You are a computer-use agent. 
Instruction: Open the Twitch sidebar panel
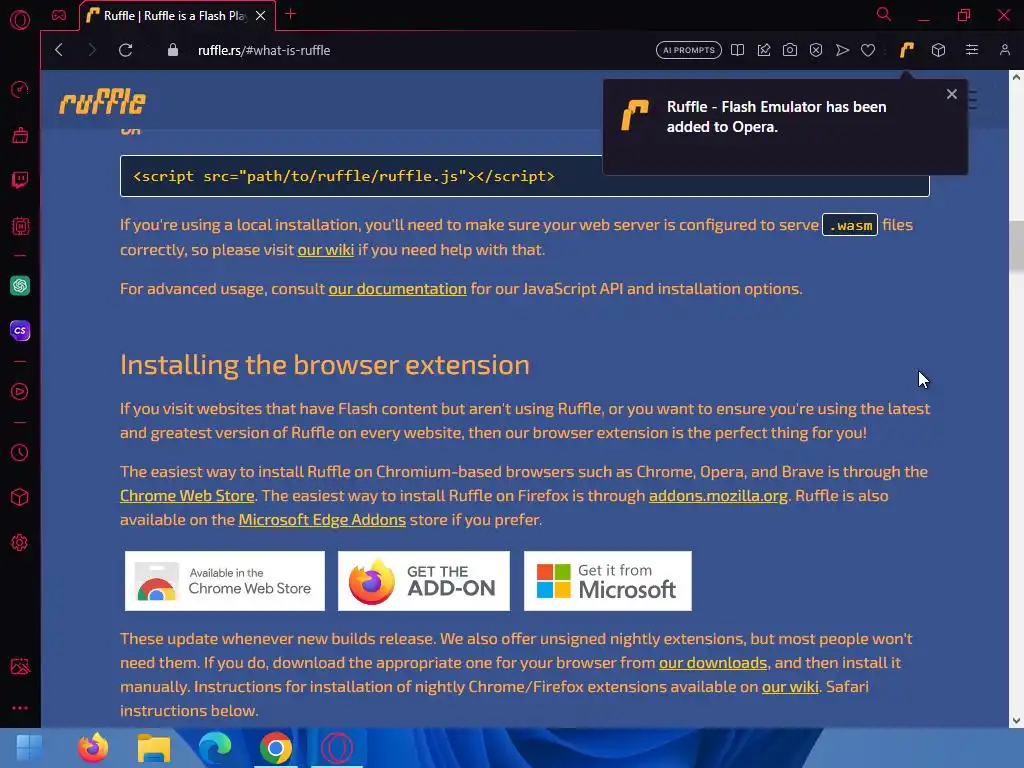tap(20, 180)
